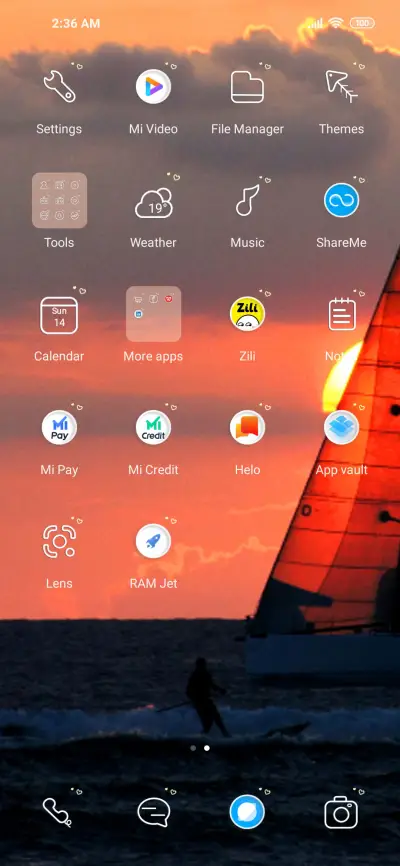Launch the Helo app
This screenshot has width=400, height=866.
pyautogui.click(x=247, y=427)
